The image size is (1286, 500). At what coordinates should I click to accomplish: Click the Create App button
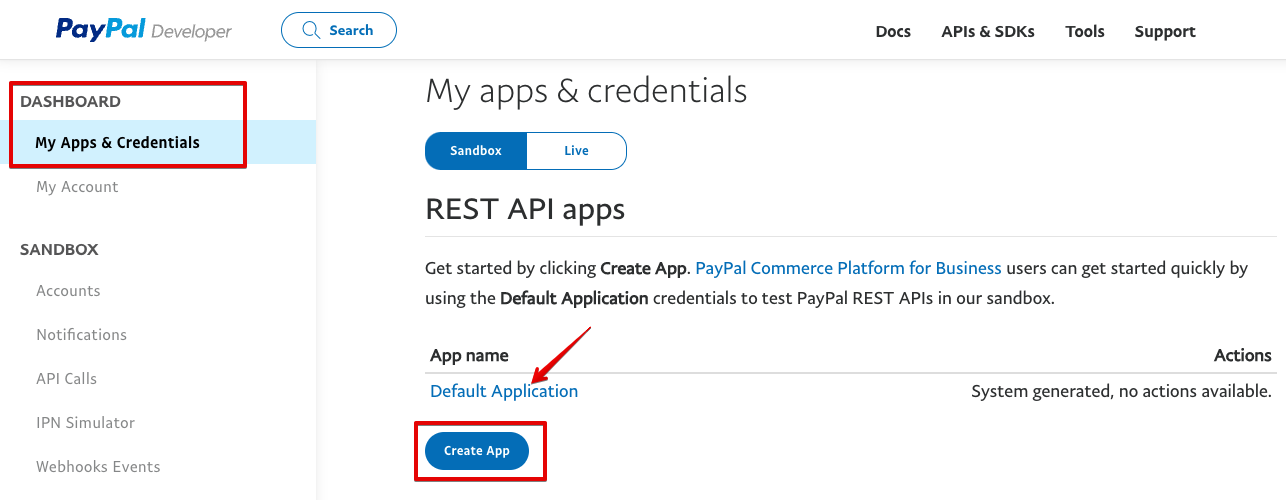click(477, 451)
